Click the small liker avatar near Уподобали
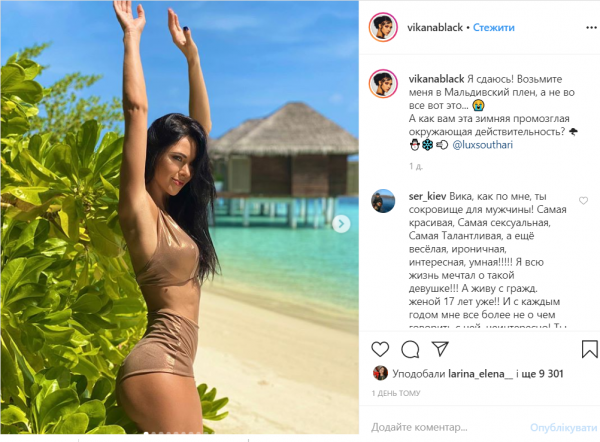The image size is (600, 442). pyautogui.click(x=380, y=373)
